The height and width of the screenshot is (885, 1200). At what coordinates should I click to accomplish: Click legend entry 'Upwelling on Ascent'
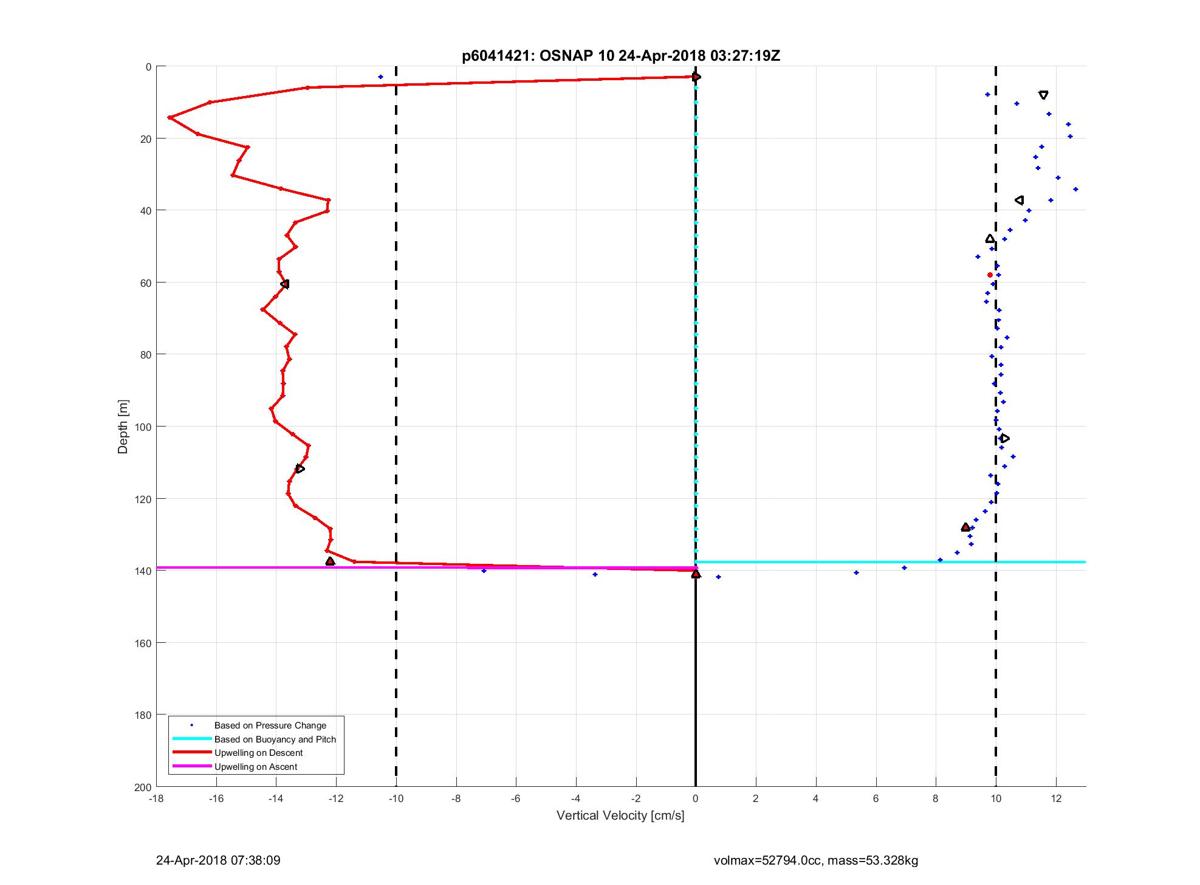256,766
